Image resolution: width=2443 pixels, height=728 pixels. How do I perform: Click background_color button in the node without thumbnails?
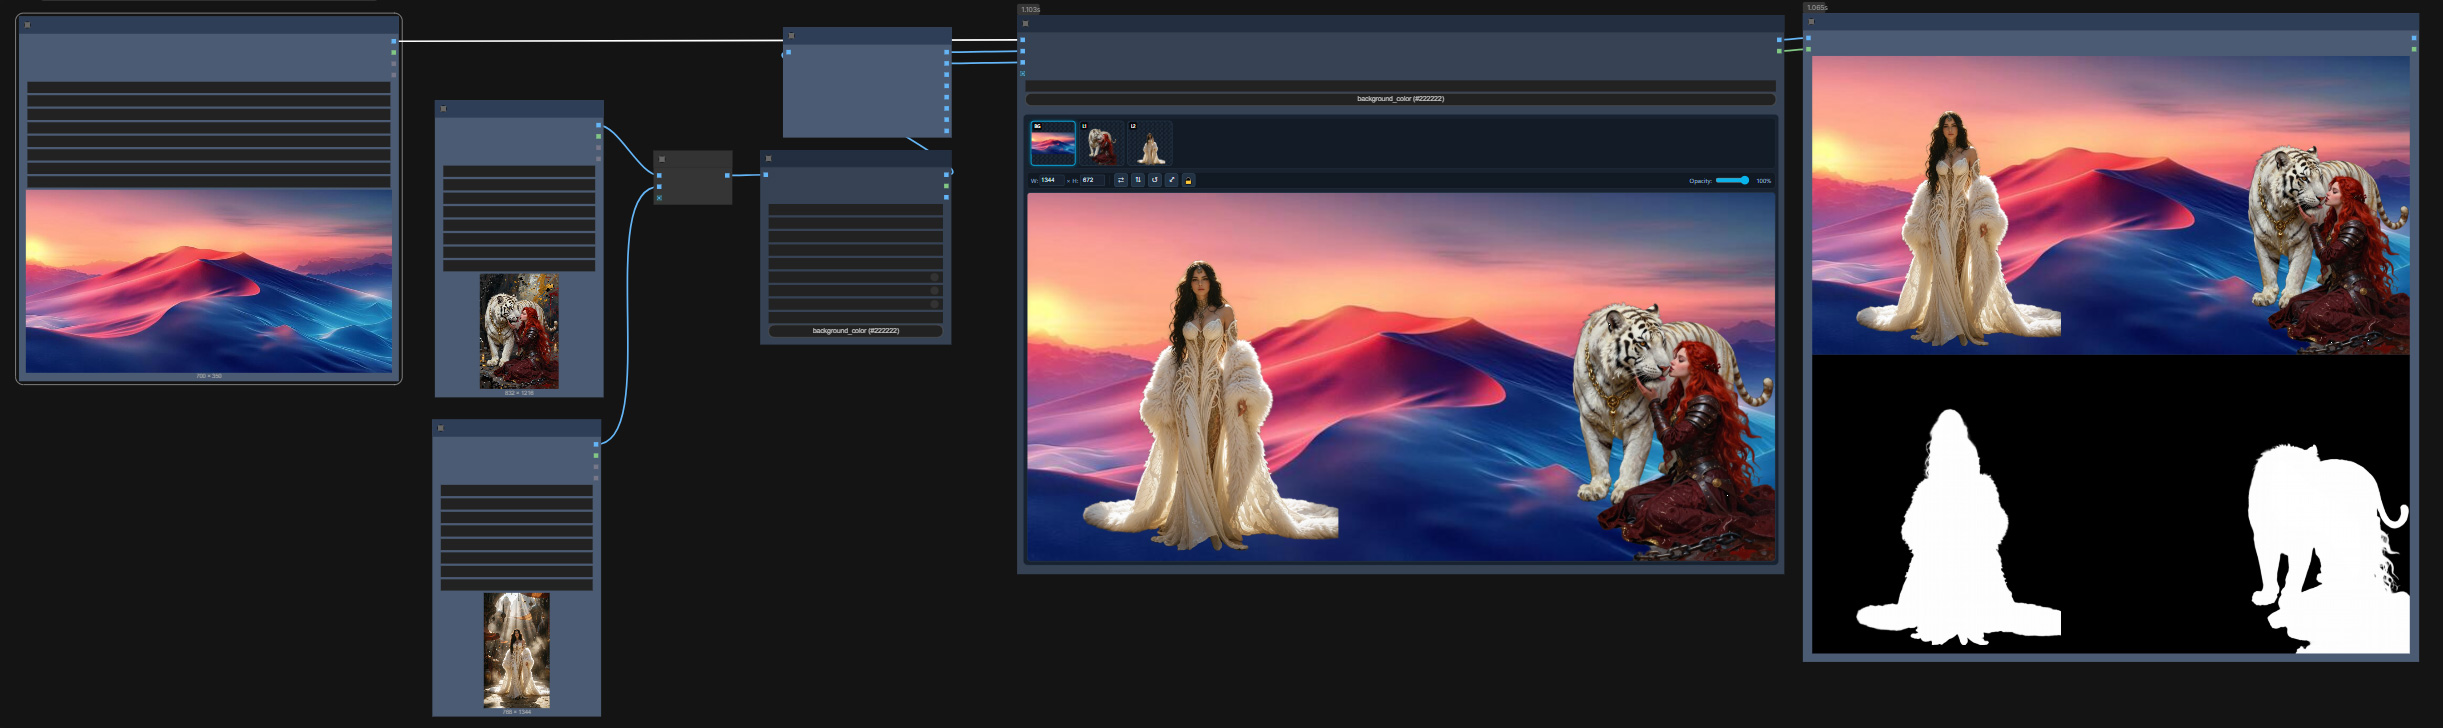(855, 330)
